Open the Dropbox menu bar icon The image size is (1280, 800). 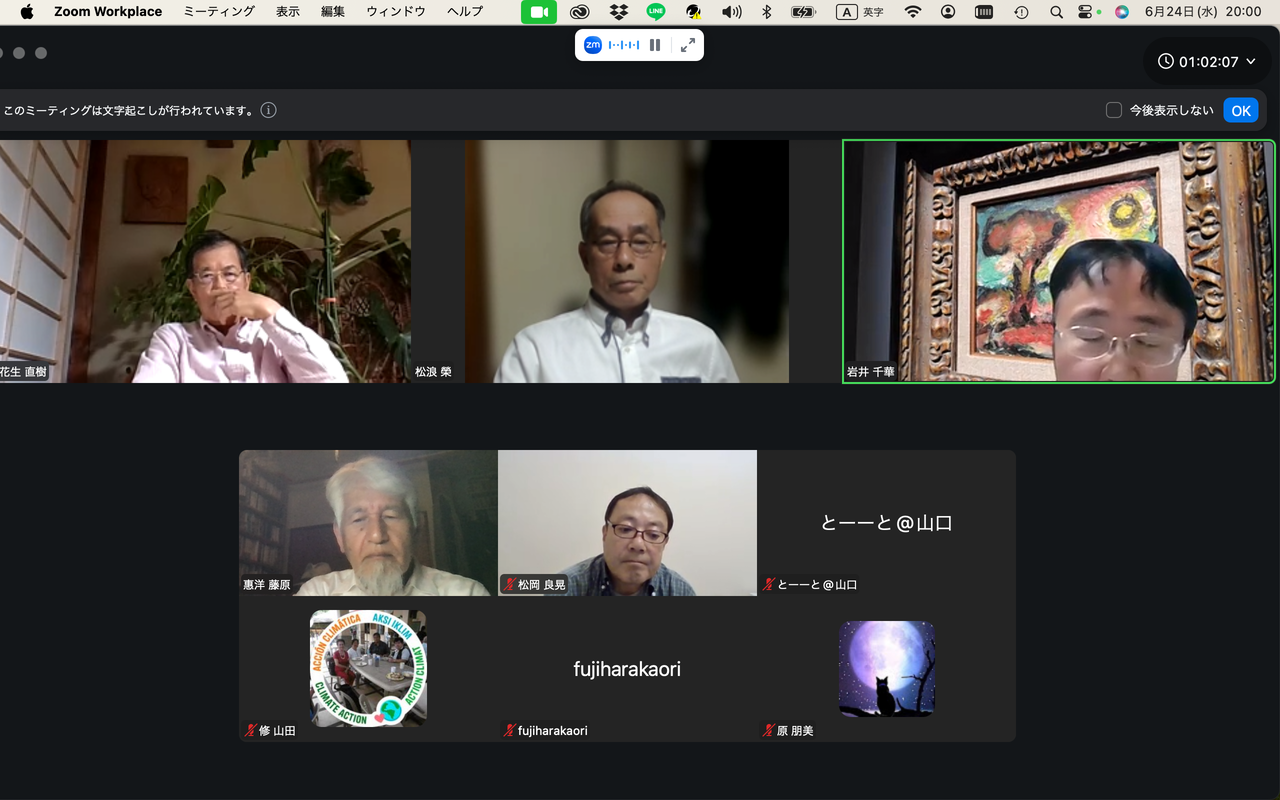tap(619, 12)
